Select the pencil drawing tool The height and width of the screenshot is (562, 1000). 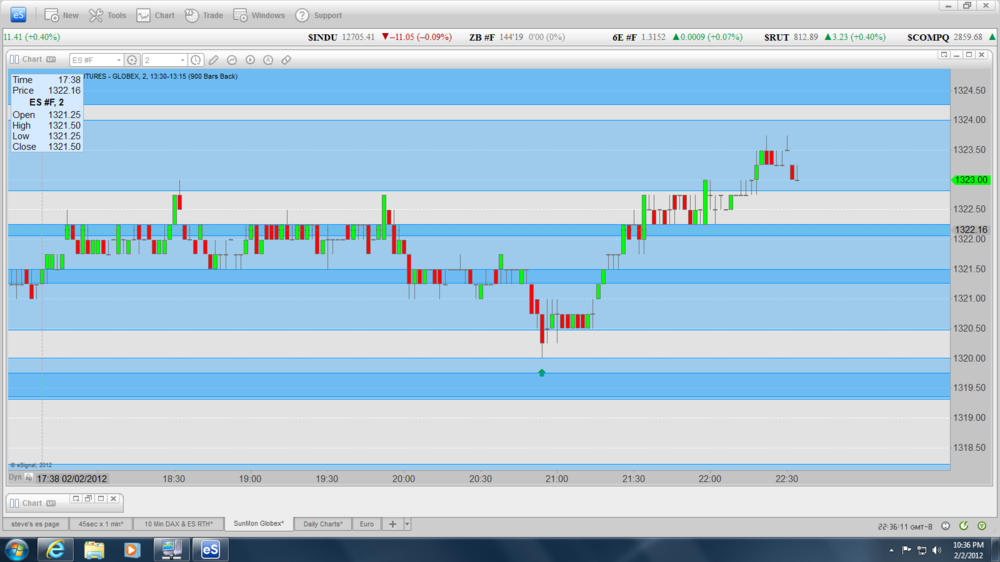(x=214, y=60)
